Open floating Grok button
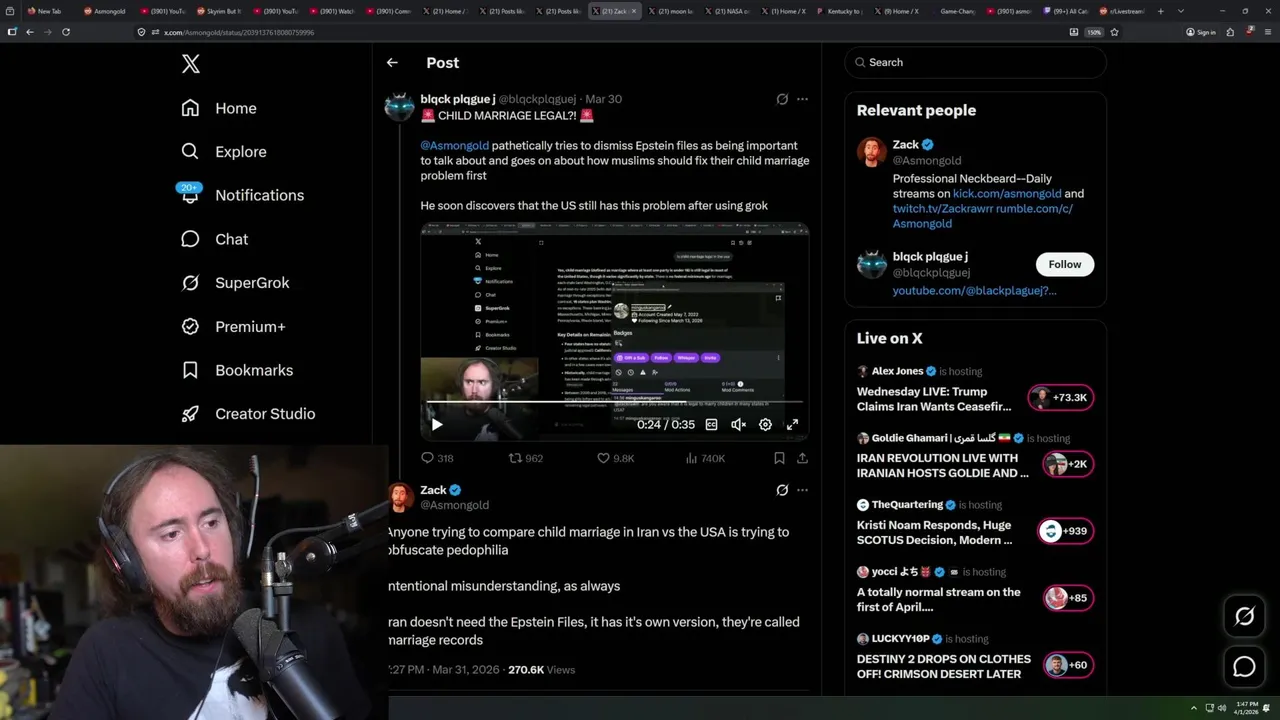The height and width of the screenshot is (720, 1280). click(1244, 617)
